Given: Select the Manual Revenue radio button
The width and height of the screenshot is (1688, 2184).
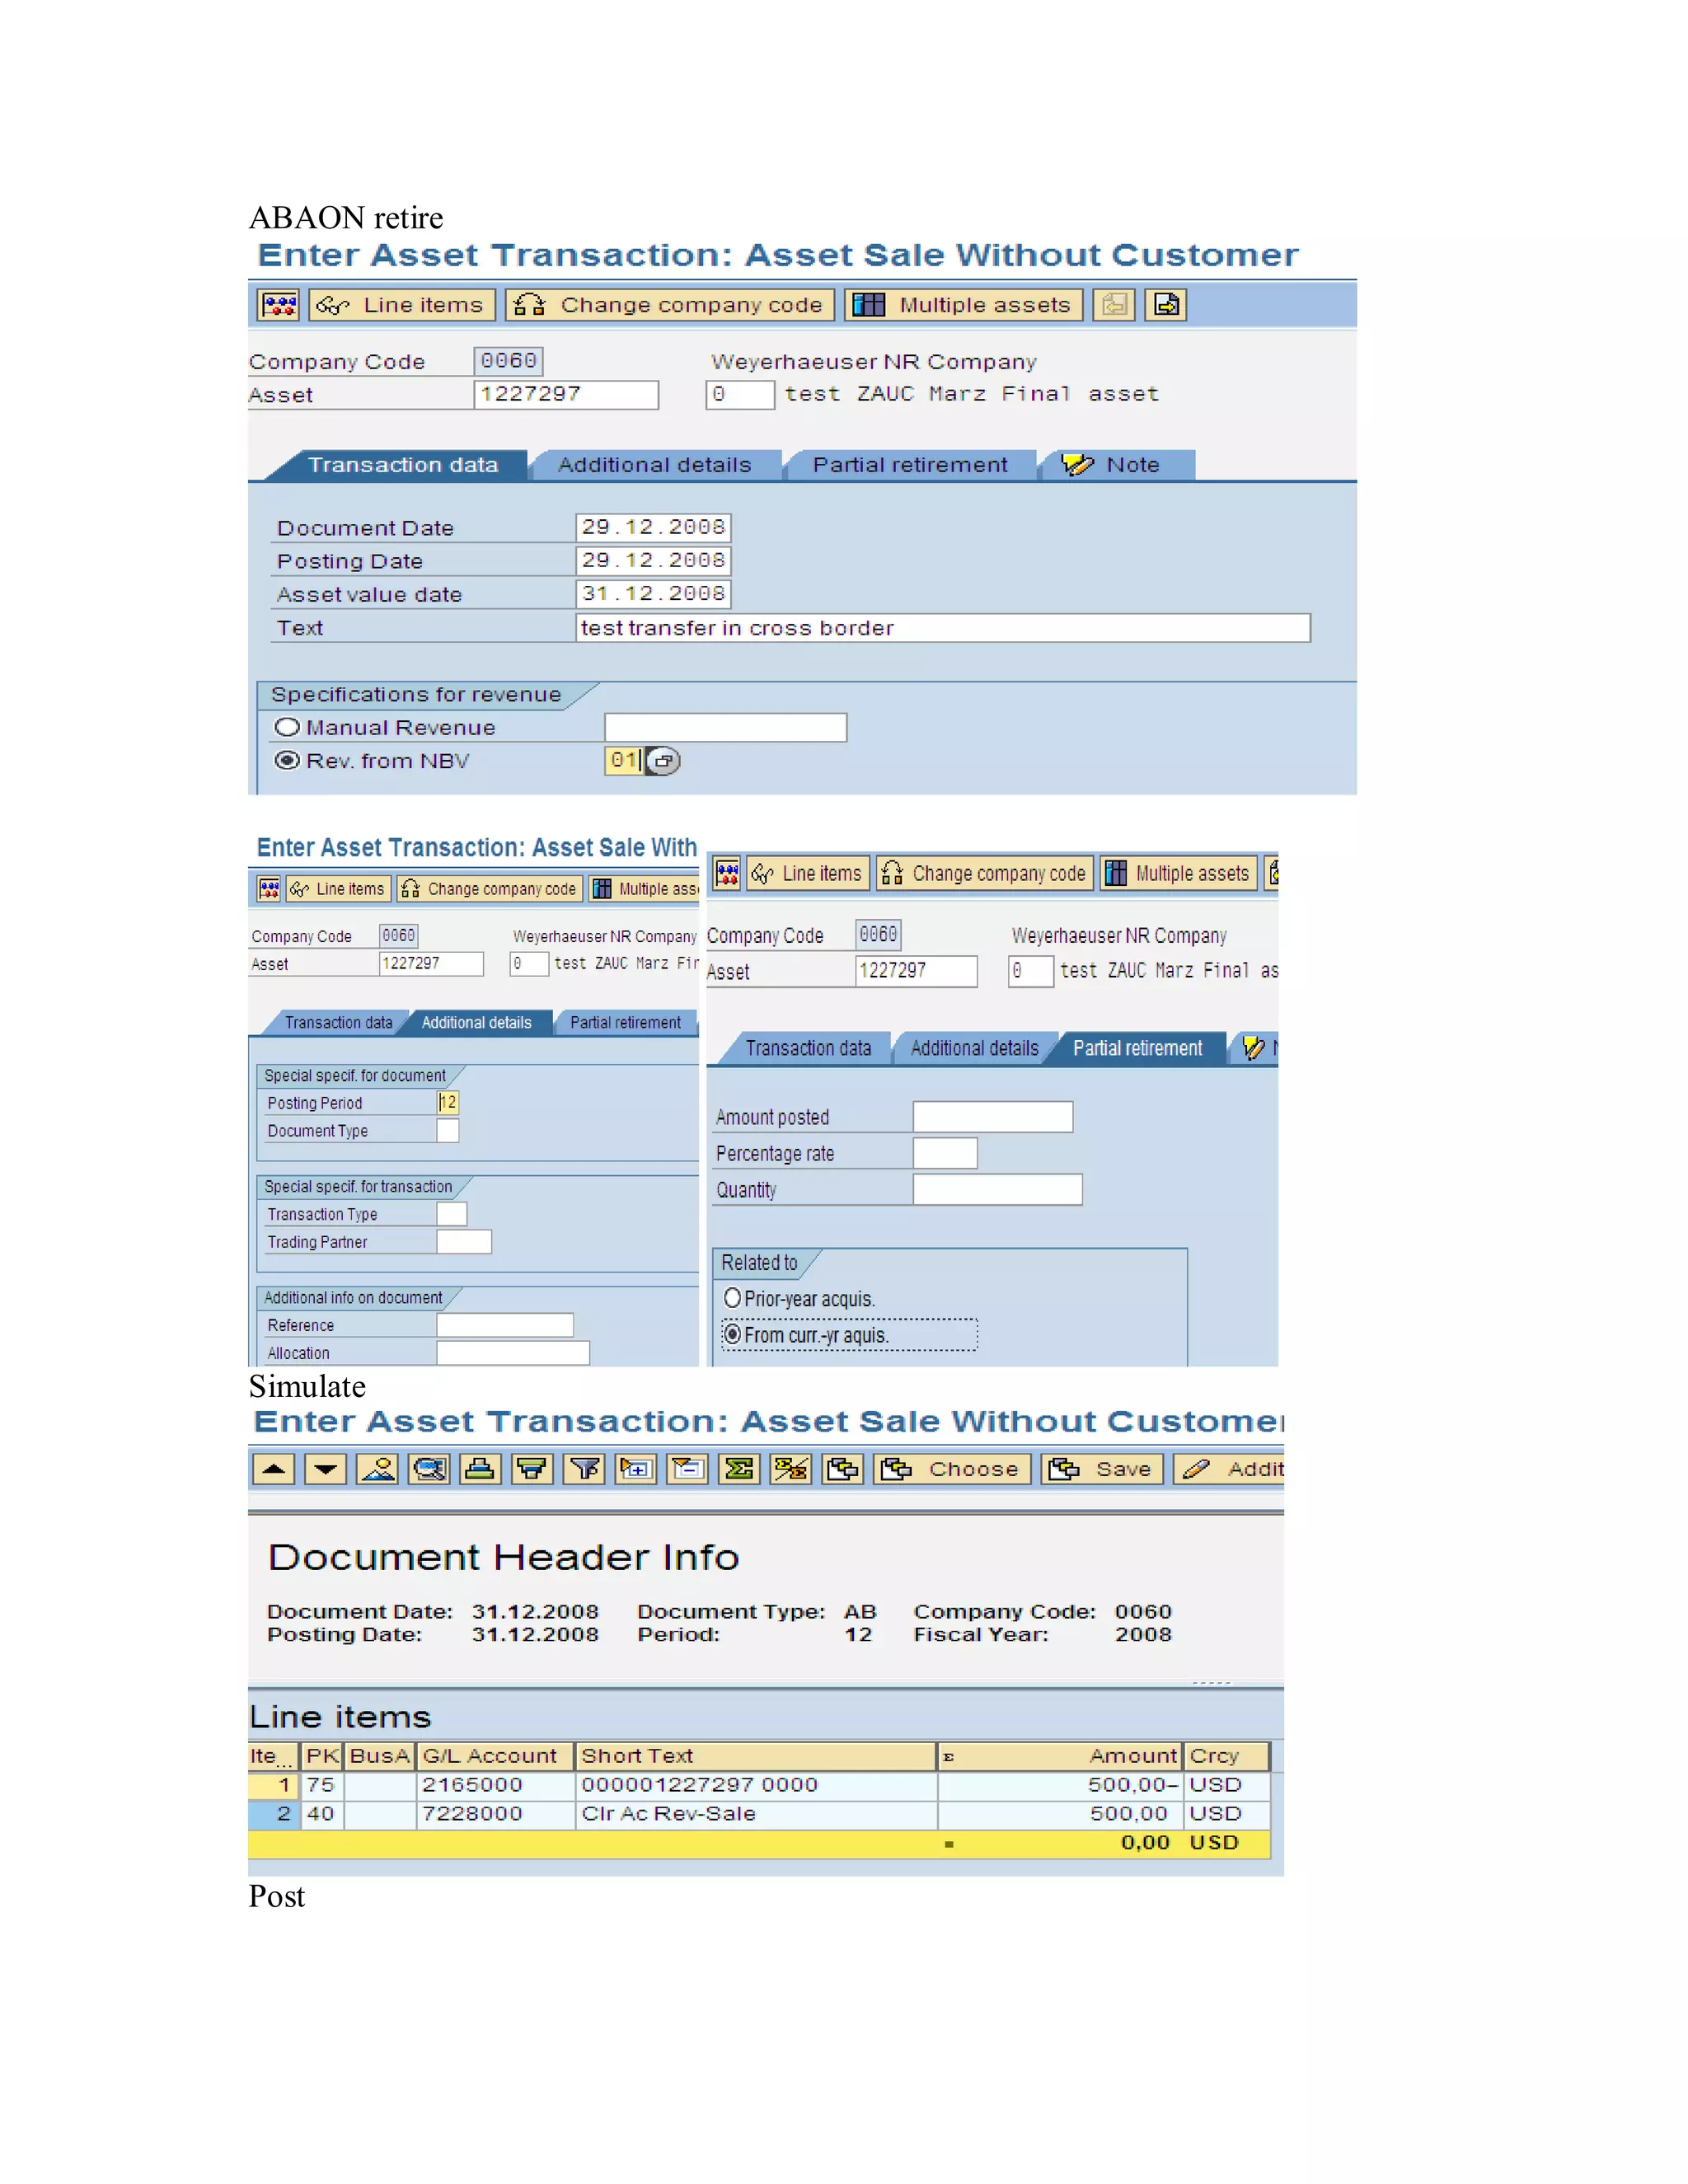Looking at the screenshot, I should point(287,727).
